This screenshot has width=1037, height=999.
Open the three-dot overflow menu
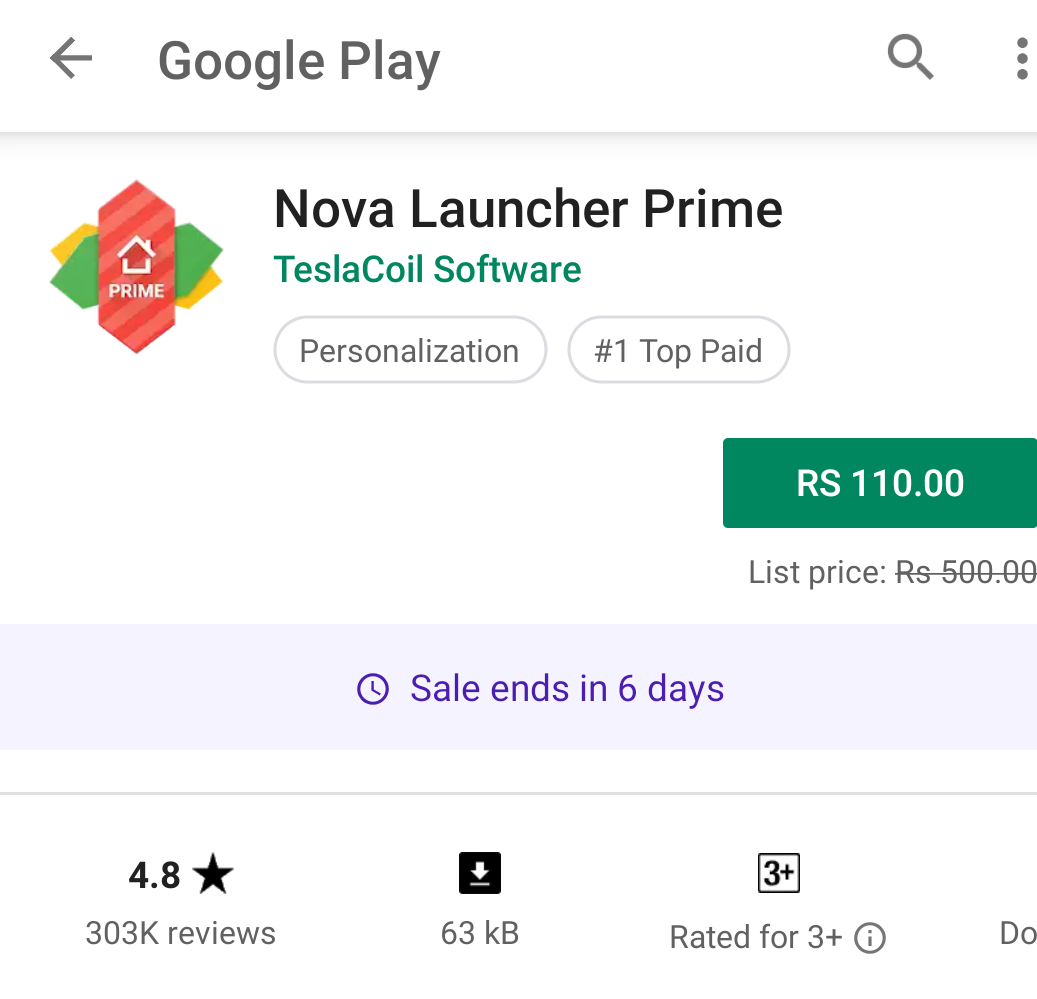tap(1021, 60)
